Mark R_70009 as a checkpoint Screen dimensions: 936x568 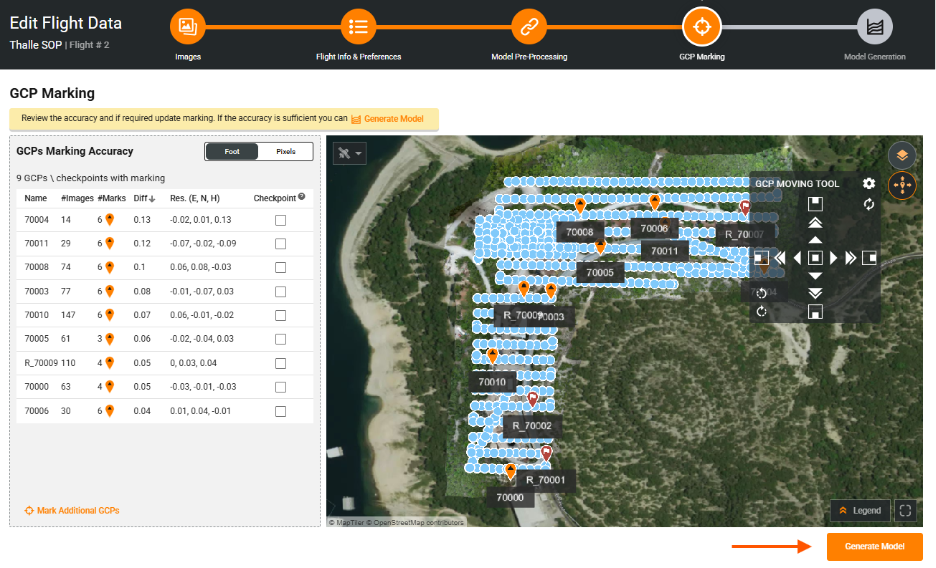(x=280, y=363)
